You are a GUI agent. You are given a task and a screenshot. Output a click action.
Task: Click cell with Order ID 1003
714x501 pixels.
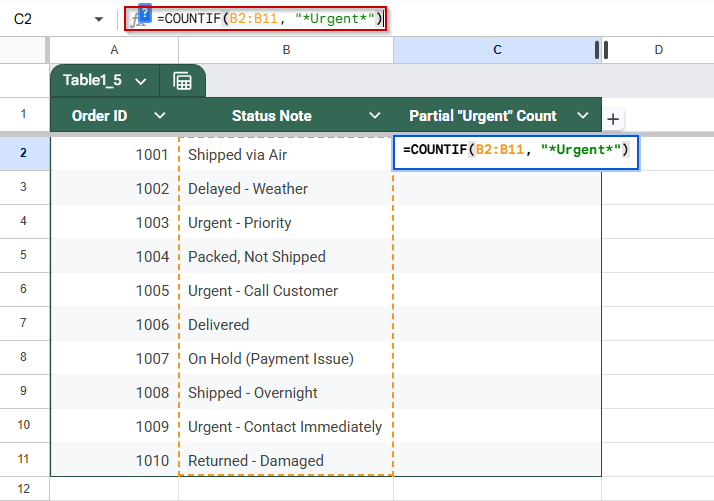[114, 222]
